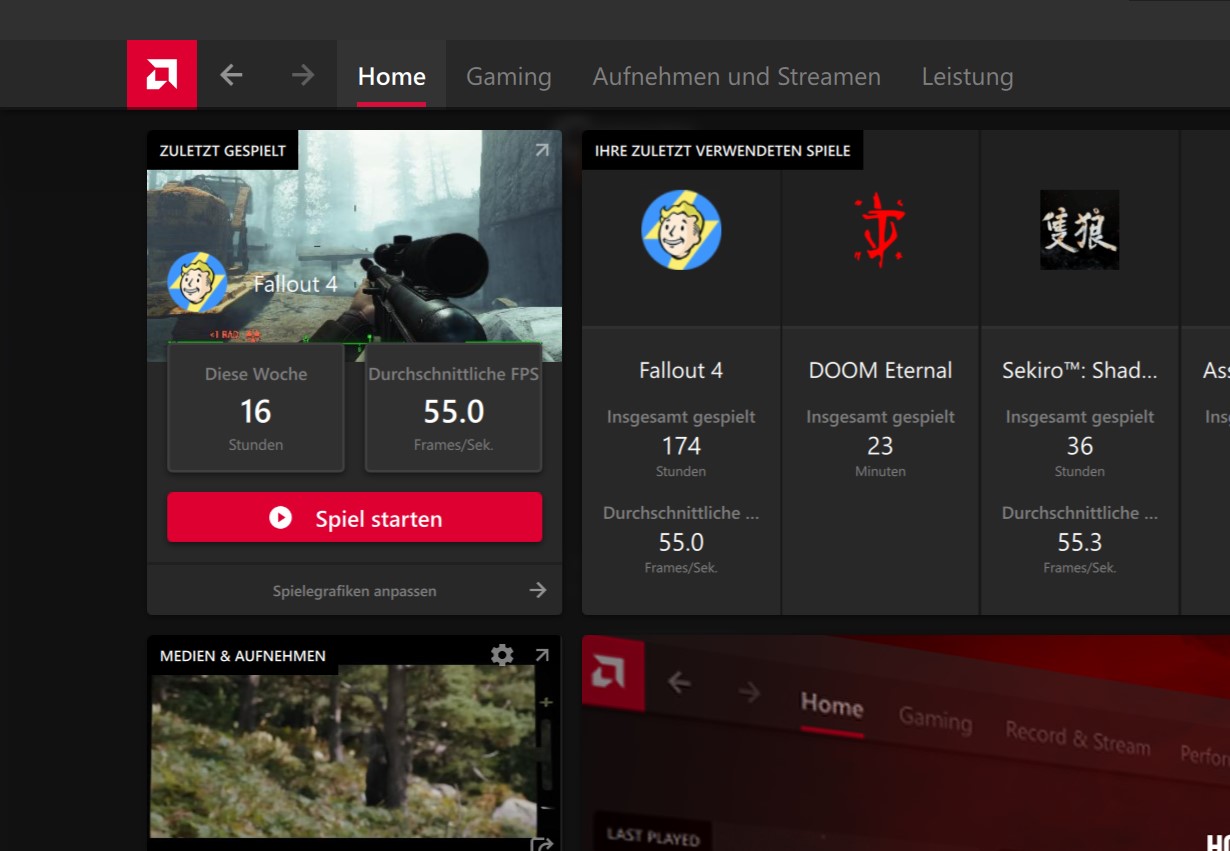Switch to the Home tab
The height and width of the screenshot is (851, 1230).
[x=392, y=76]
